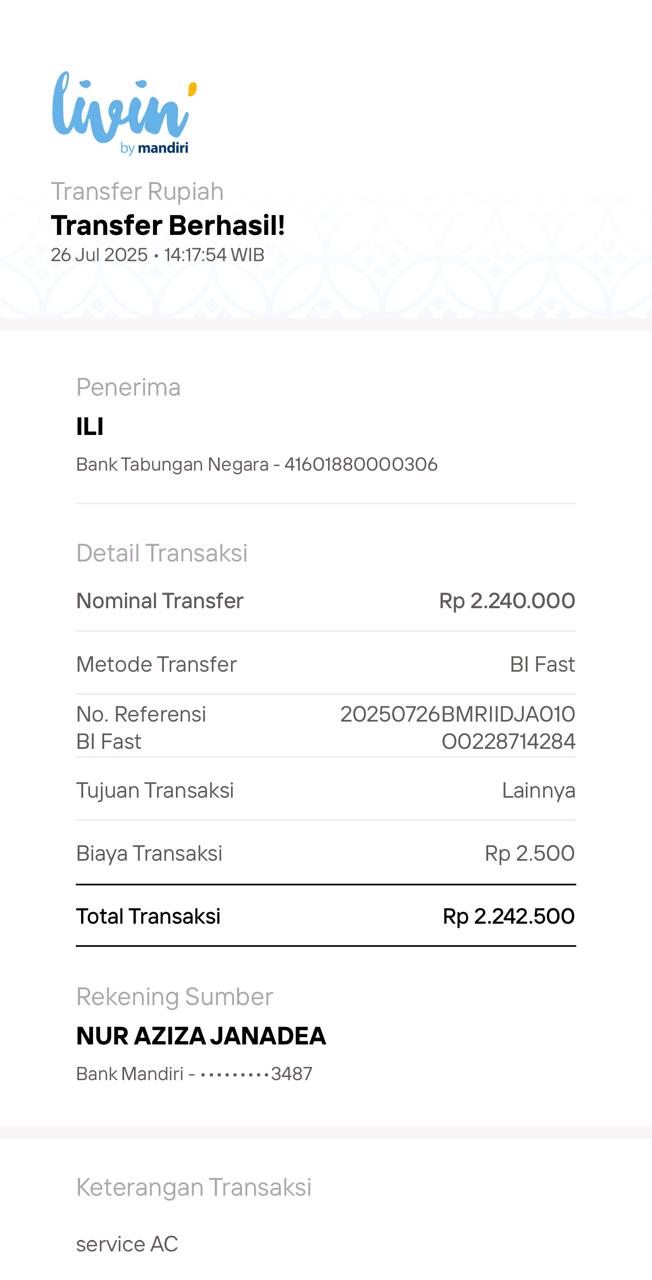The image size is (652, 1280).
Task: Click the 'Transfer Berhasil!' heading
Action: click(x=168, y=225)
